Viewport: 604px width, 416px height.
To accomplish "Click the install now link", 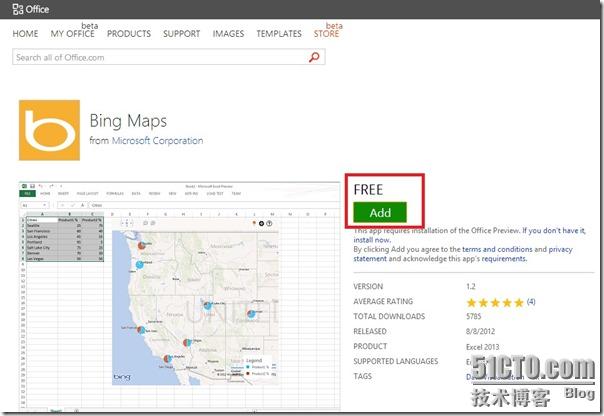I will (372, 240).
